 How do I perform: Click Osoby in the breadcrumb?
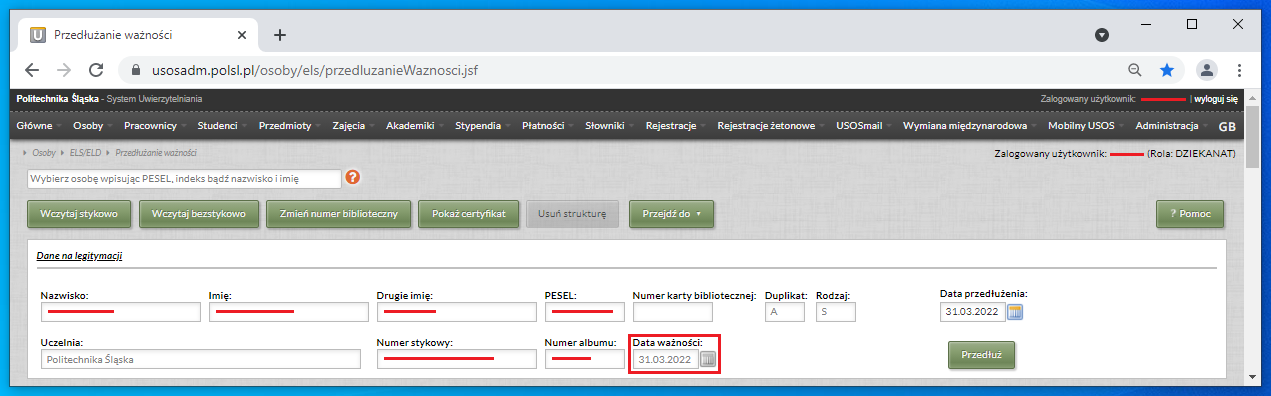44,153
